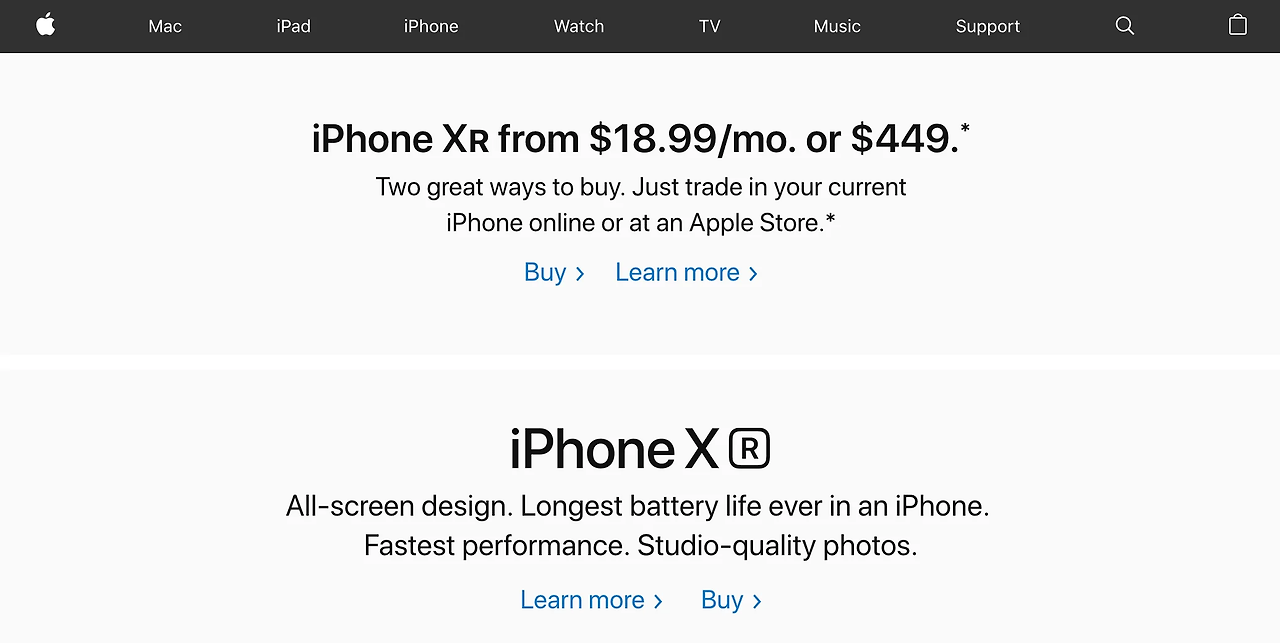Select the Watch menu item
Screen dimensions: 1280x643
(x=578, y=26)
